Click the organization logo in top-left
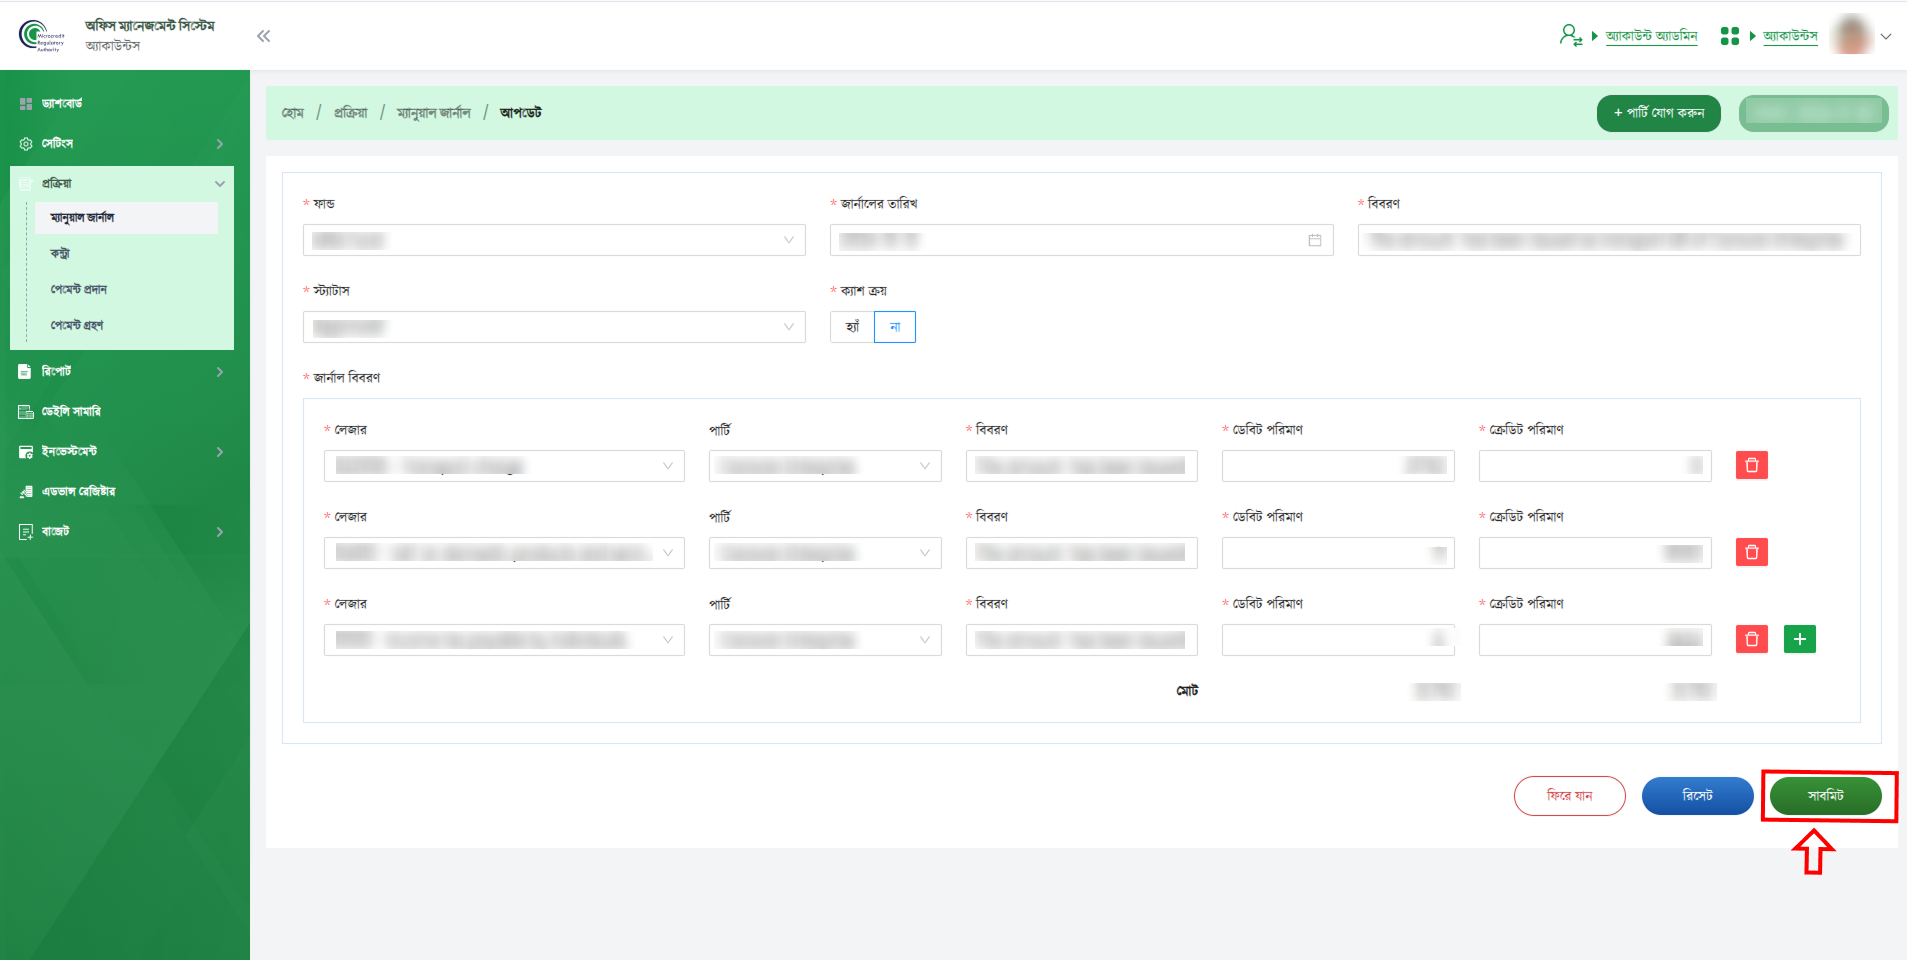 (x=41, y=35)
